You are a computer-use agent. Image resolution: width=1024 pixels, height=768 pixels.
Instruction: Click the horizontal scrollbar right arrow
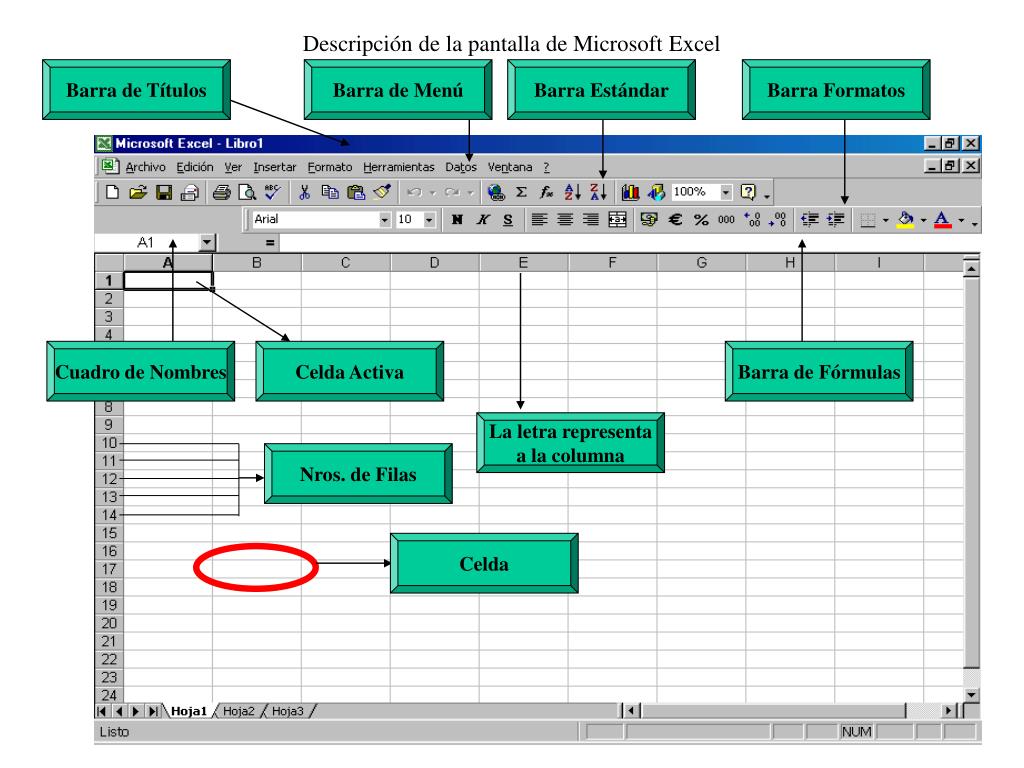pos(948,711)
